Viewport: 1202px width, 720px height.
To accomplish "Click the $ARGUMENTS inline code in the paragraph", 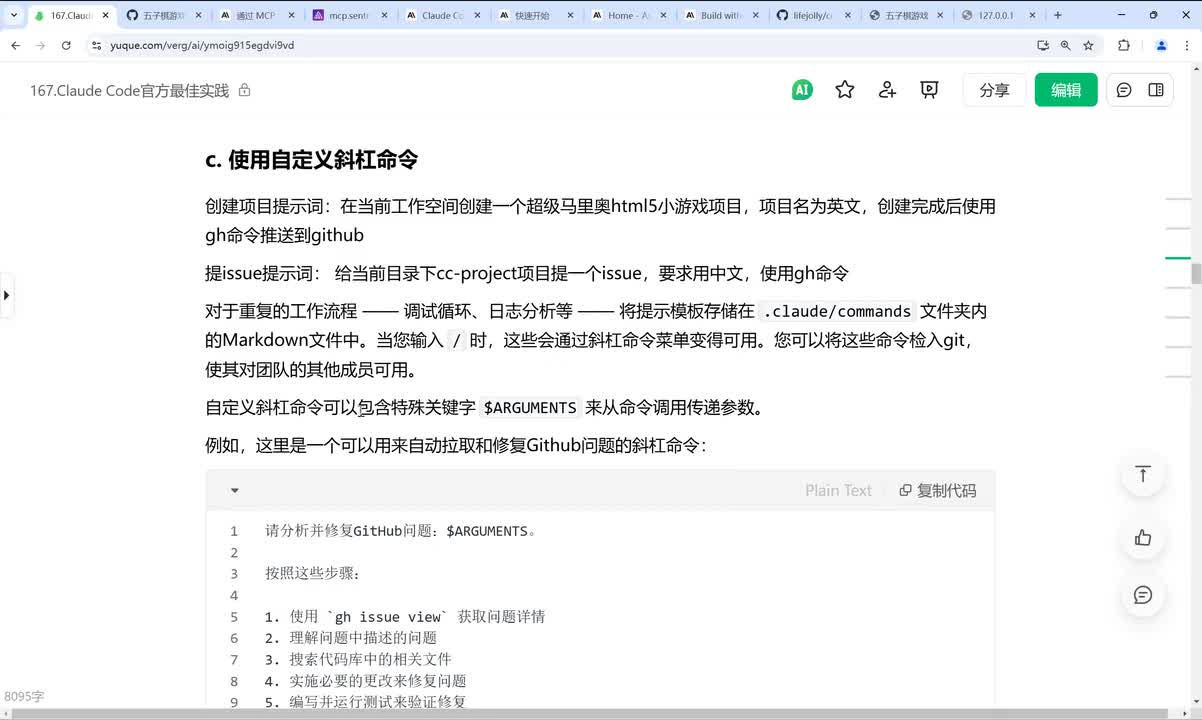I will [x=530, y=407].
